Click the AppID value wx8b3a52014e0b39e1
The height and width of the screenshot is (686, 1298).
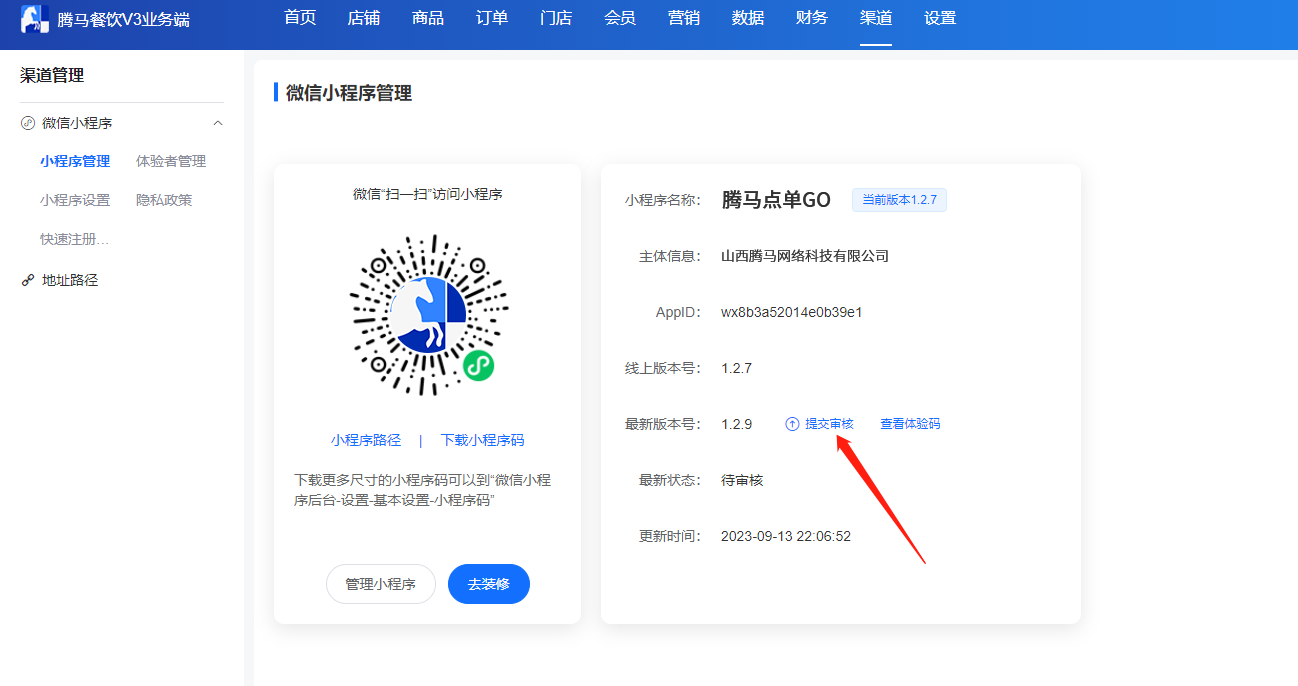(x=792, y=312)
